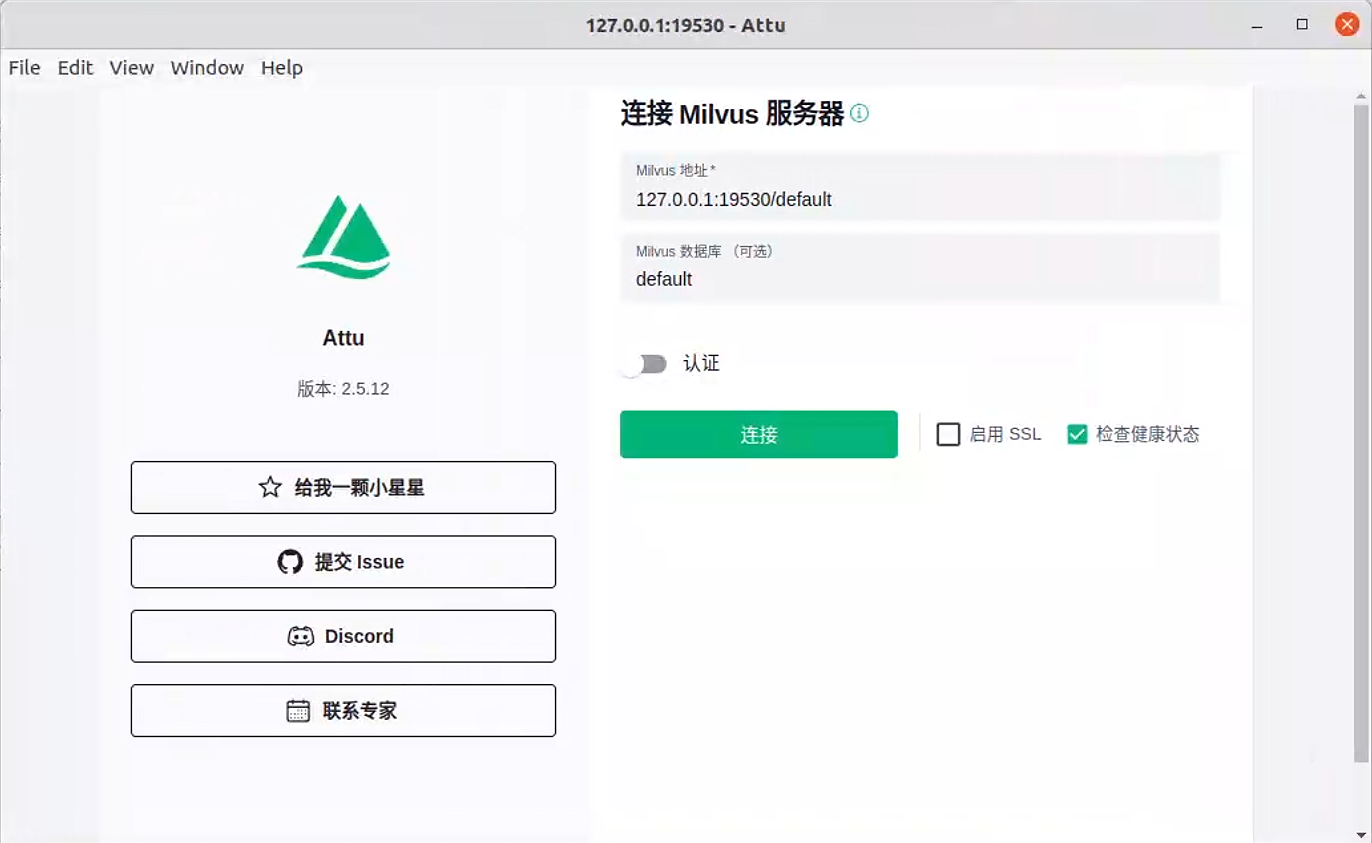Toggle the 认证 authentication switch
The width and height of the screenshot is (1372, 843).
(x=643, y=364)
